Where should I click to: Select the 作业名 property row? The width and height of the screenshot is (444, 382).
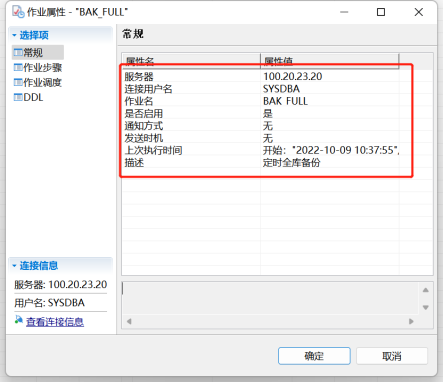pyautogui.click(x=261, y=101)
